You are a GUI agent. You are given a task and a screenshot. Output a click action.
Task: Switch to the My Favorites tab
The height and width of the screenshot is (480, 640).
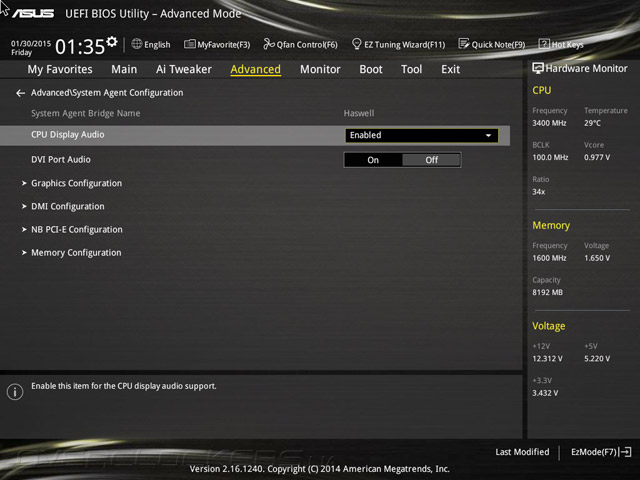[60, 69]
